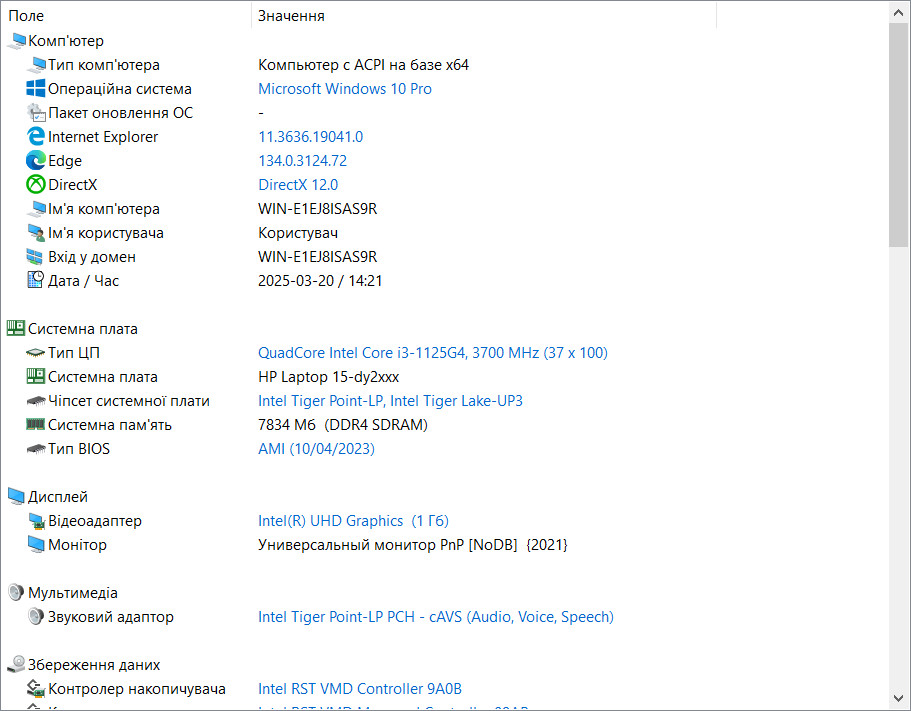Screen dimensions: 911x711
Task: Click the Чіпсет системної плати chip icon
Action: 36,401
